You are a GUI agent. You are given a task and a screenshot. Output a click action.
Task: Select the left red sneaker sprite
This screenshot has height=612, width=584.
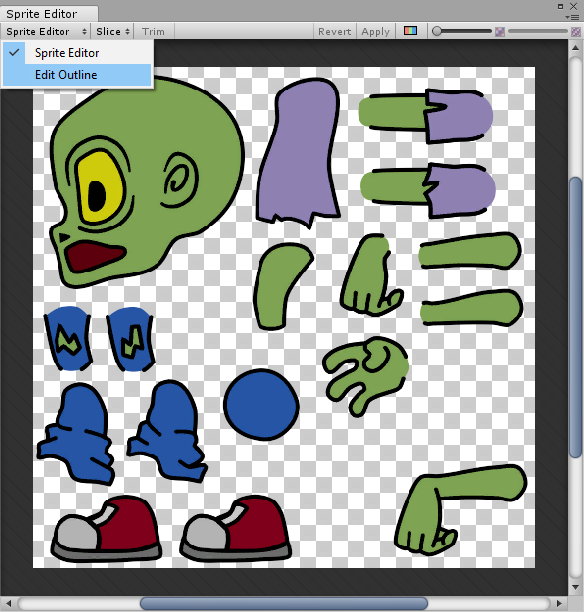[106, 528]
